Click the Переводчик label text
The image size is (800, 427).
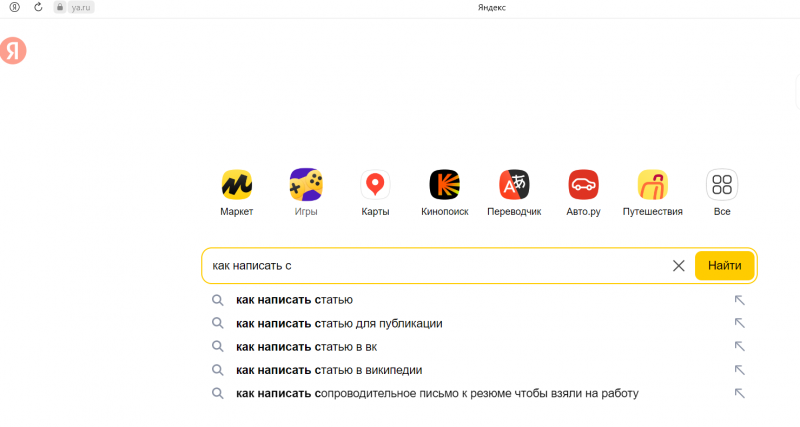[x=514, y=211]
